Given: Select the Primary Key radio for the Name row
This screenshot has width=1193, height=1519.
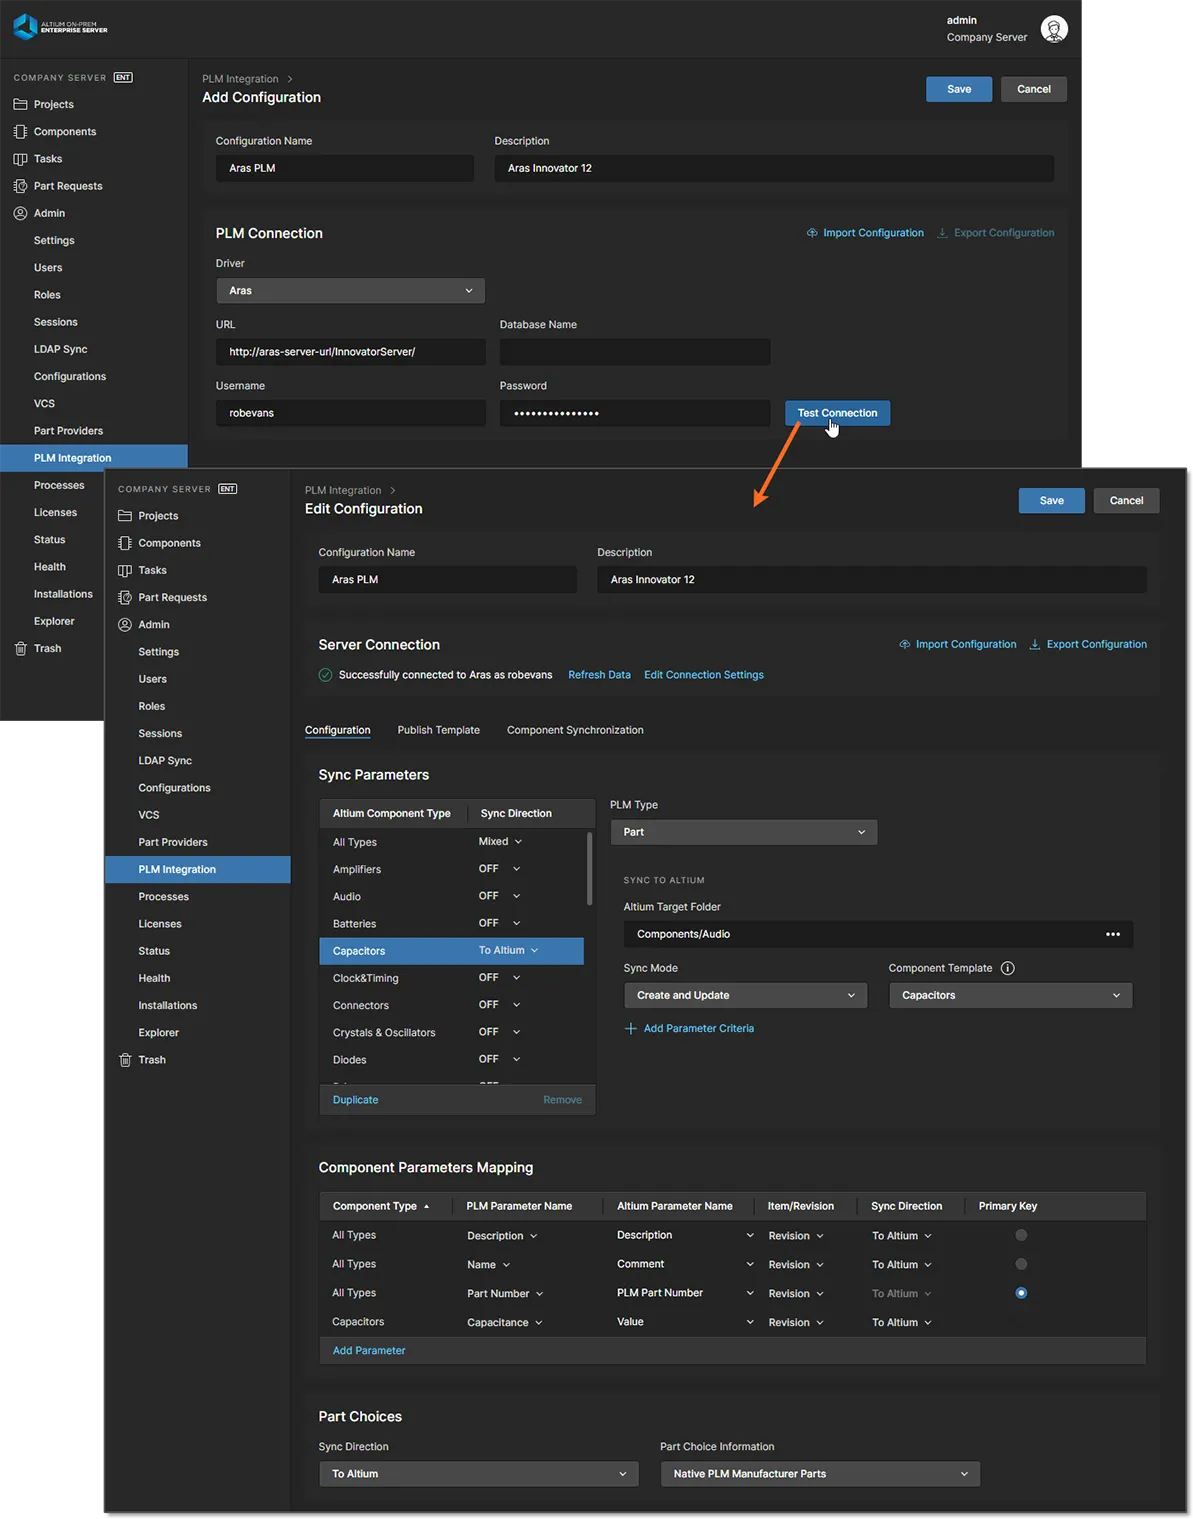Looking at the screenshot, I should tap(1021, 1264).
